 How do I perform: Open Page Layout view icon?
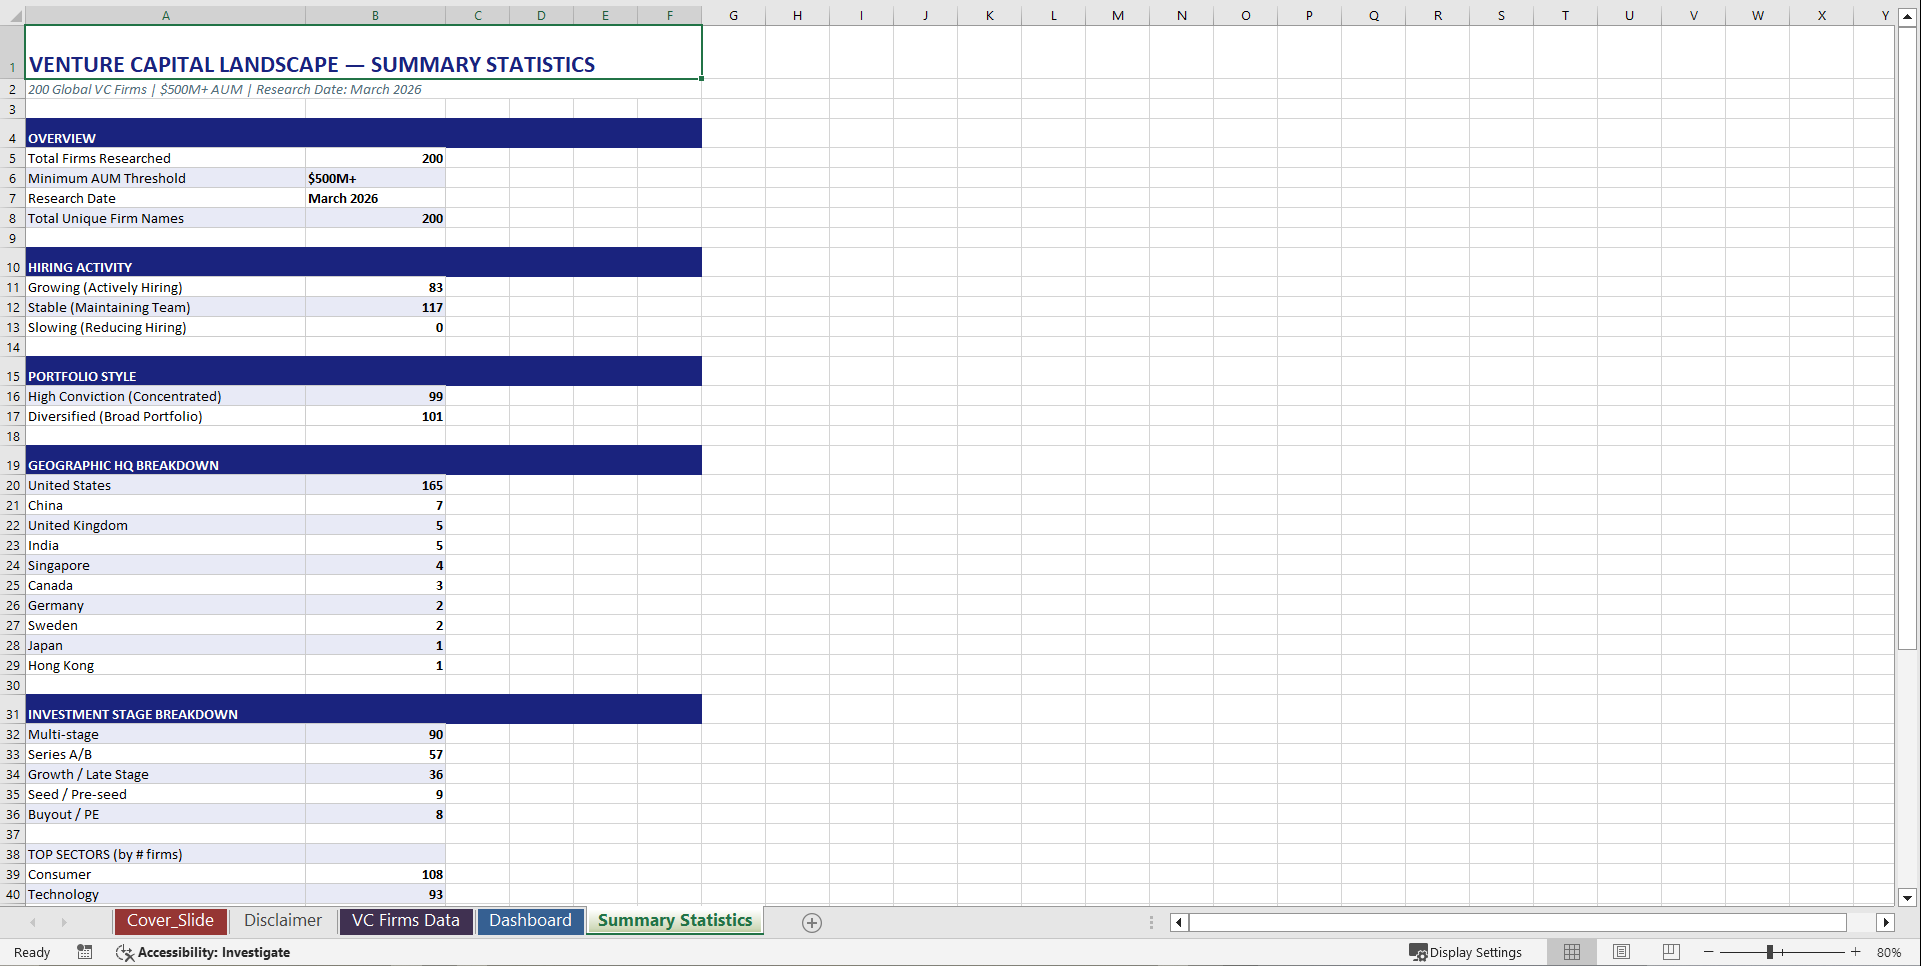click(1621, 952)
